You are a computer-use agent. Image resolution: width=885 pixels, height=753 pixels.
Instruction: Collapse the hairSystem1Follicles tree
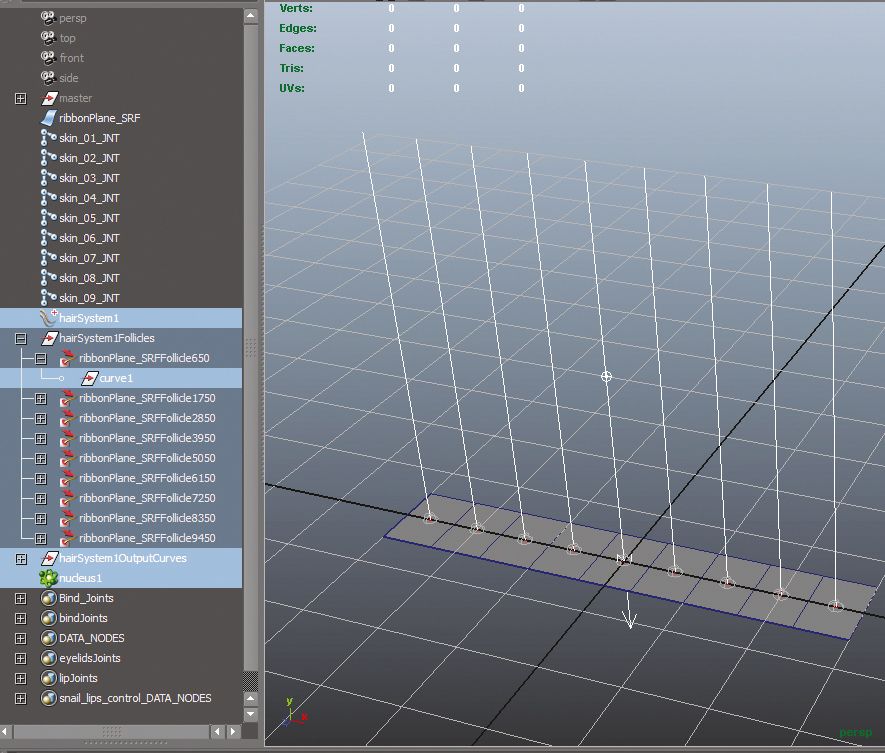click(x=21, y=337)
